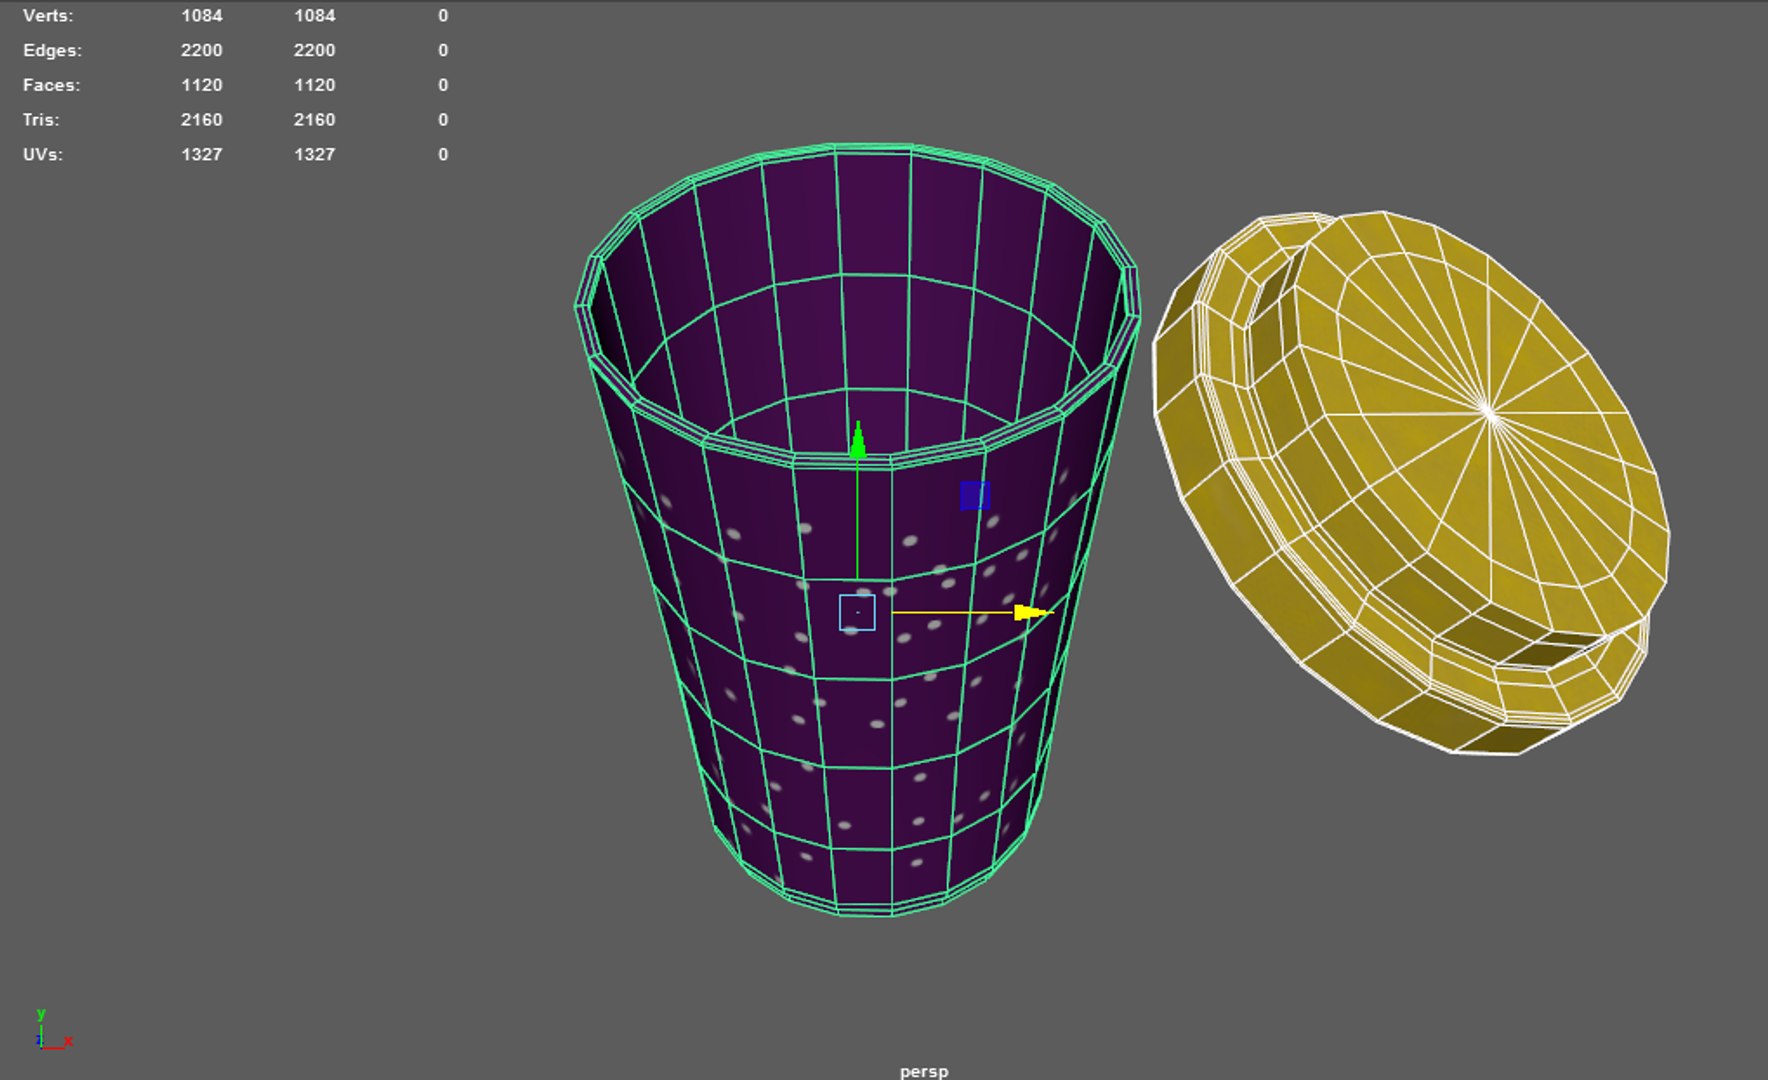Click the green Y-axis move arrow
Screen dimensions: 1768x1080
pyautogui.click(x=857, y=441)
